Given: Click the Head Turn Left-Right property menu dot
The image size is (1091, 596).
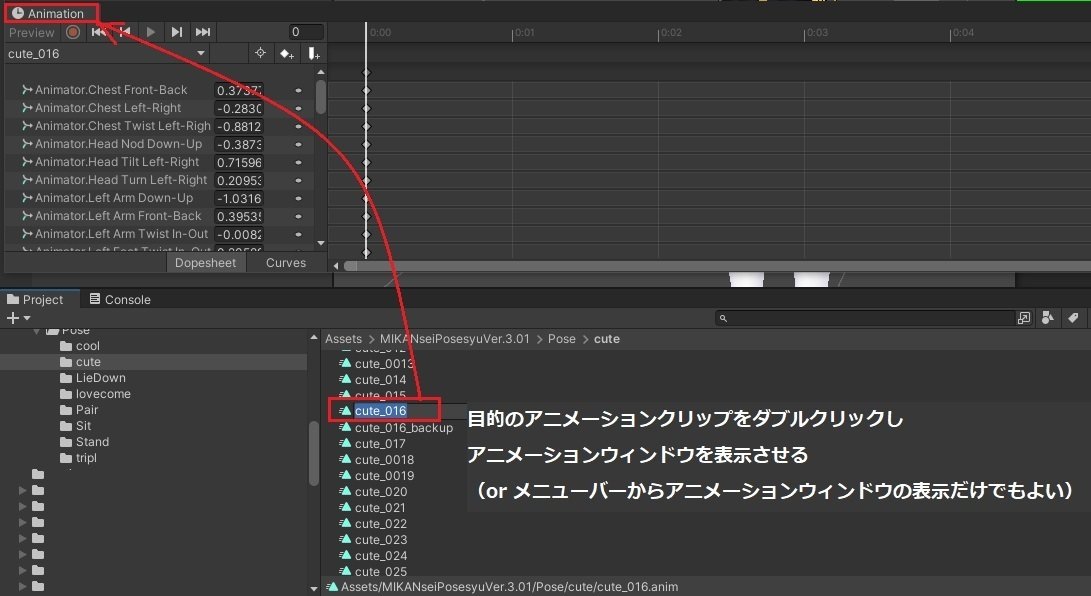Looking at the screenshot, I should click(298, 181).
